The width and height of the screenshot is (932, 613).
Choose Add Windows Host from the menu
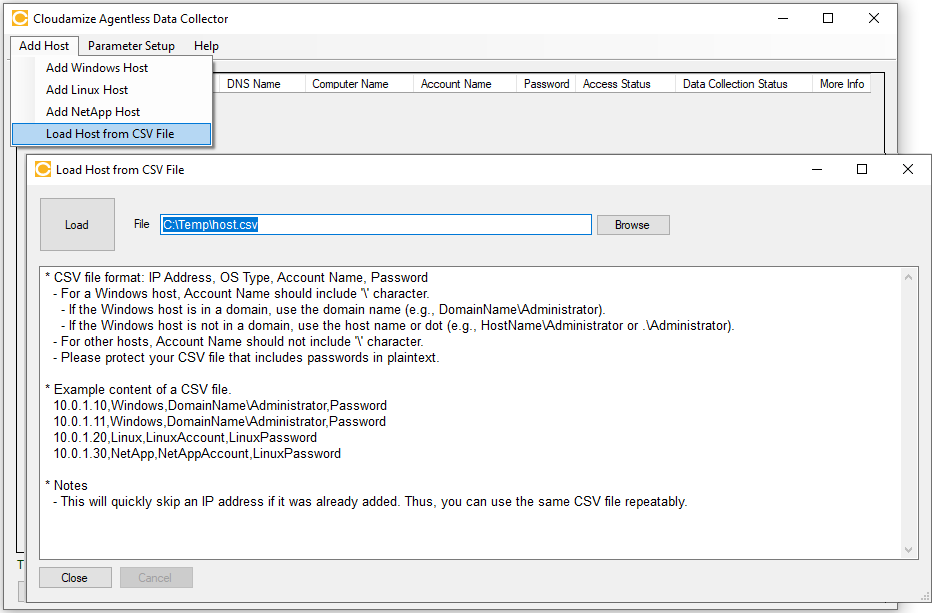pos(97,68)
